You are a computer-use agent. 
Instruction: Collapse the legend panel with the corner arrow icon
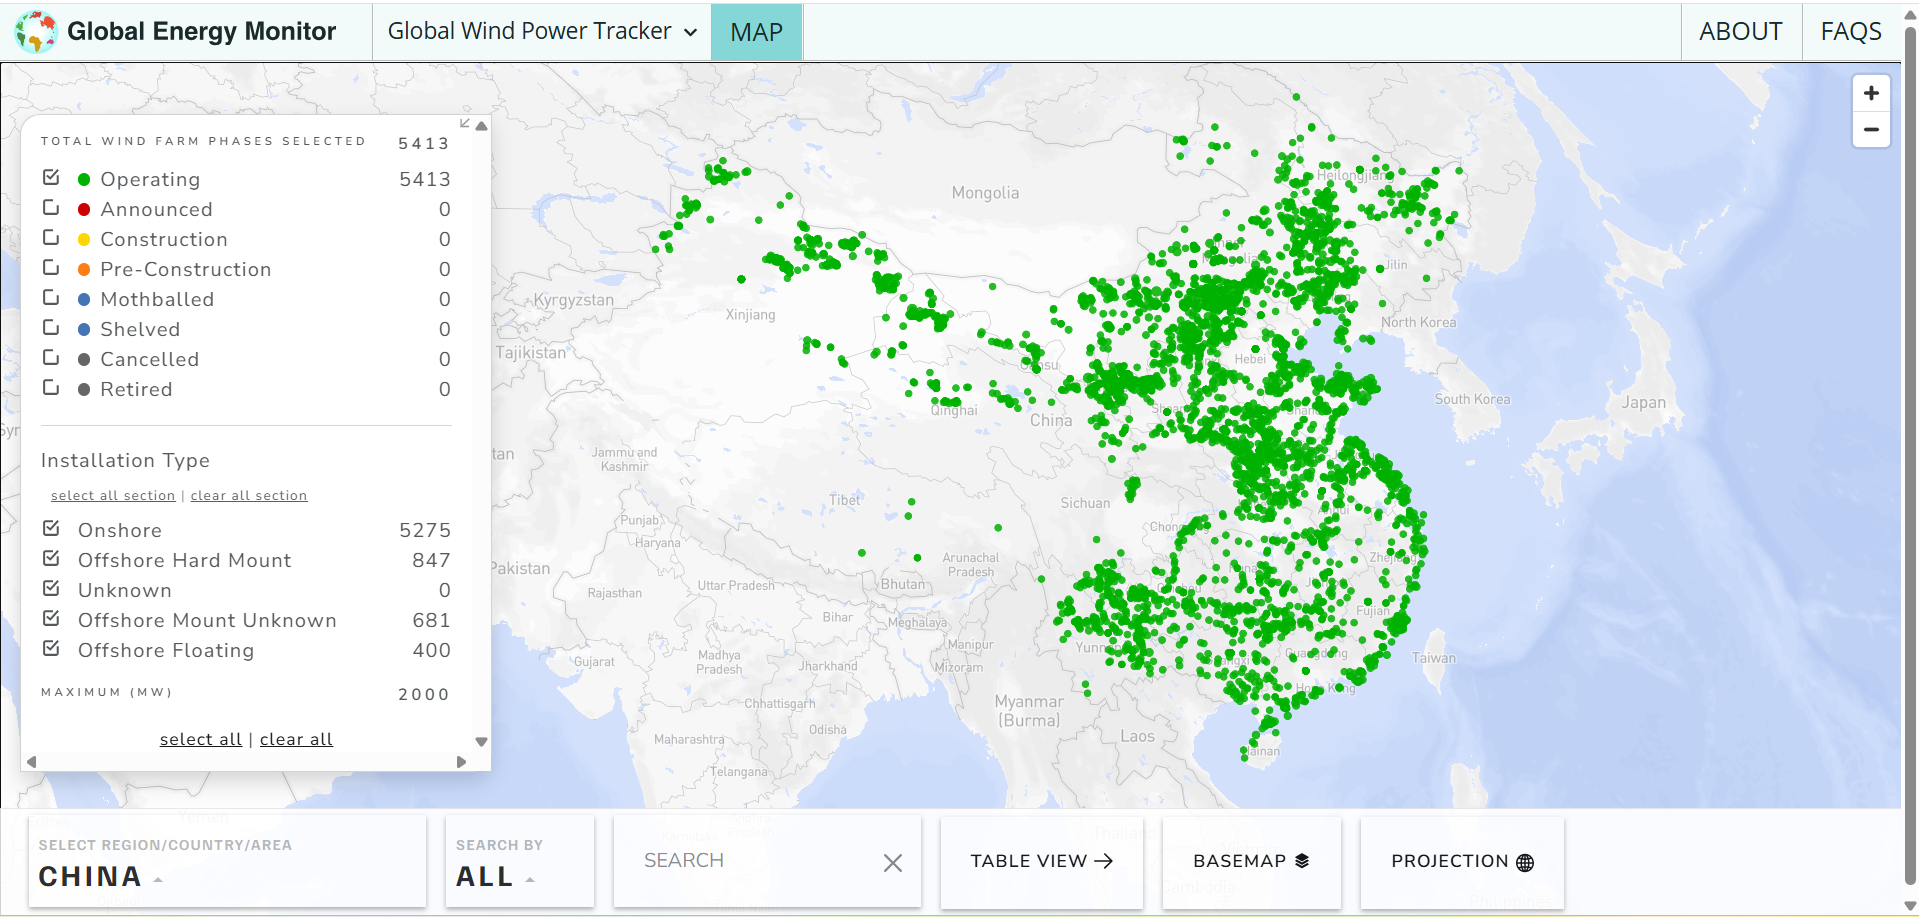pyautogui.click(x=465, y=123)
